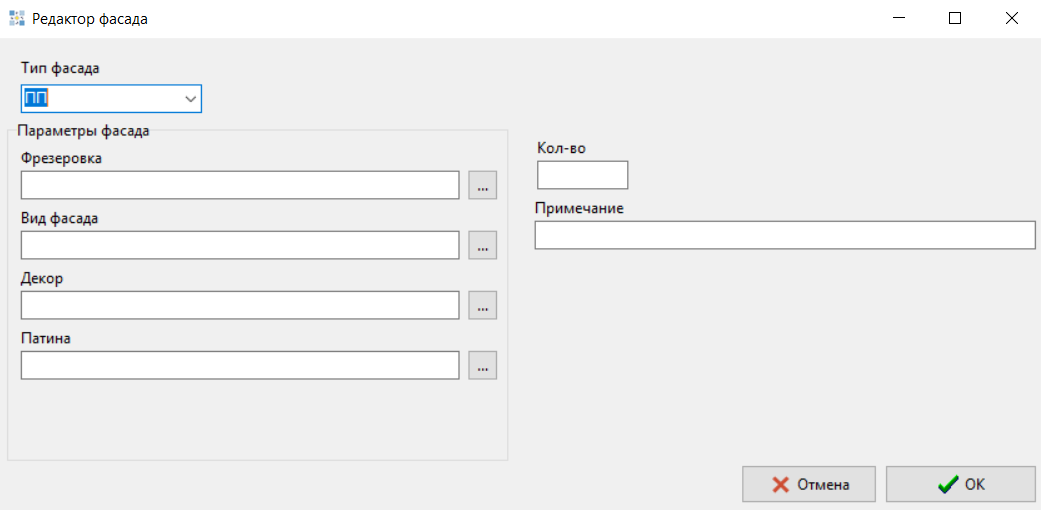Click the Редактор фасада window icon
This screenshot has width=1041, height=510.
pyautogui.click(x=16, y=18)
